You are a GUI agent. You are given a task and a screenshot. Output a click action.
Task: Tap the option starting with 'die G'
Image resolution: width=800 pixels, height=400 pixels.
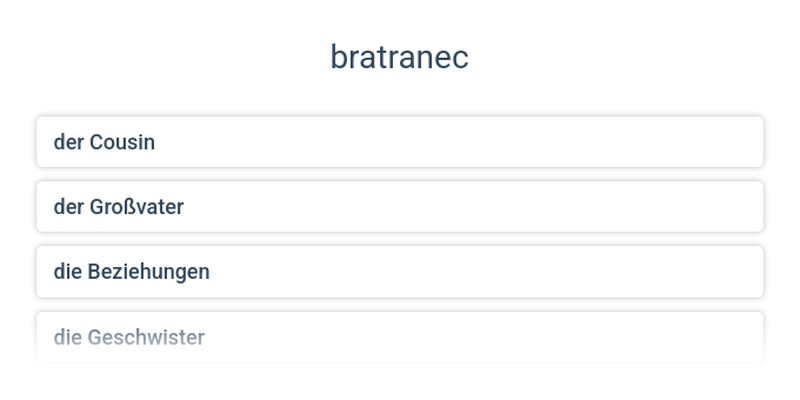click(x=400, y=337)
